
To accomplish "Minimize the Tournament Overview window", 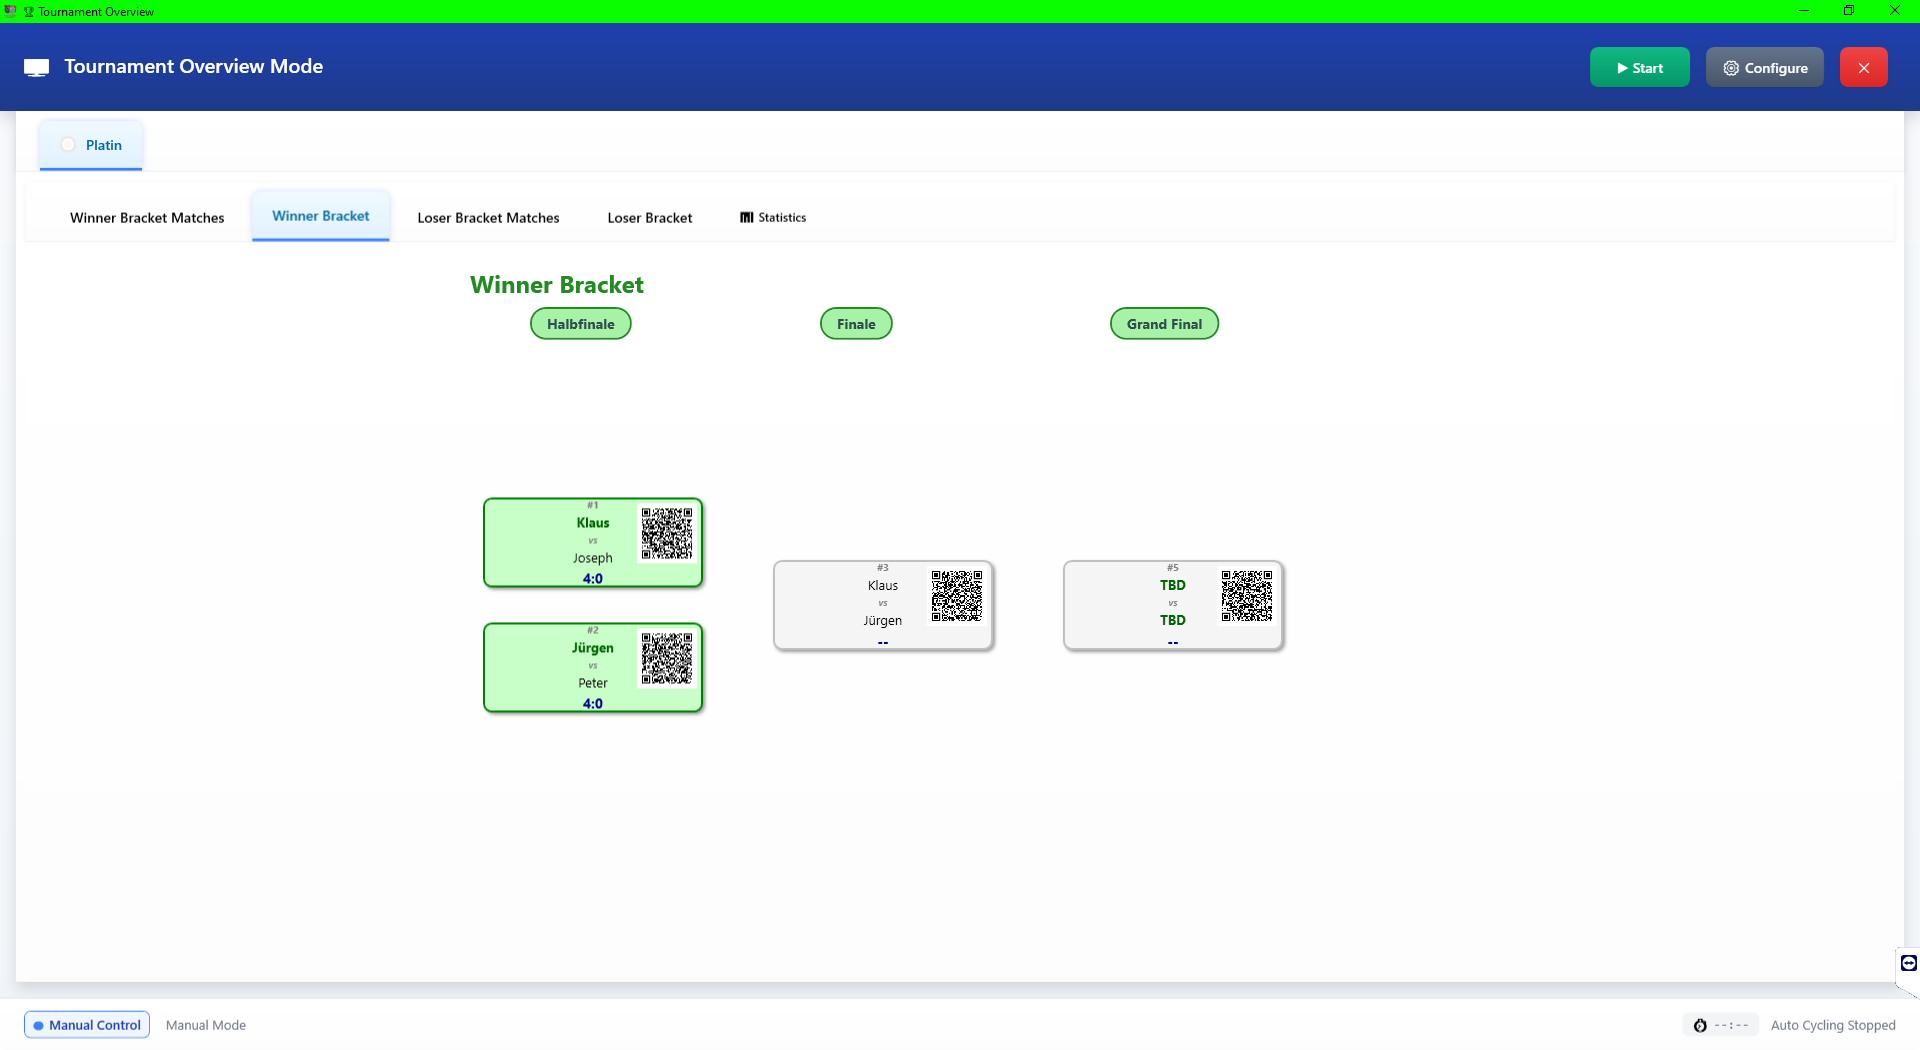I will [x=1804, y=11].
